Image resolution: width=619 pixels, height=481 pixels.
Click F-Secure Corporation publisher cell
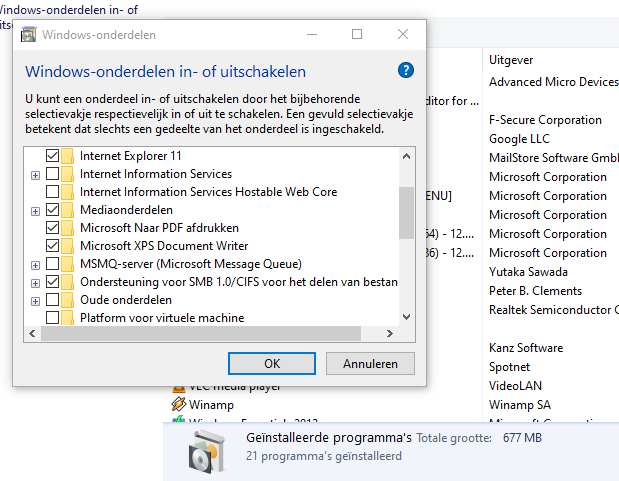click(x=545, y=120)
